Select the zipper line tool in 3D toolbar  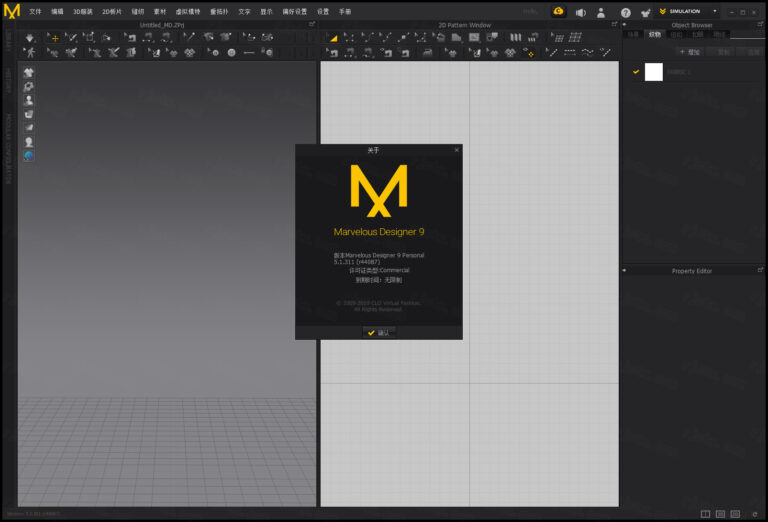pos(249,52)
